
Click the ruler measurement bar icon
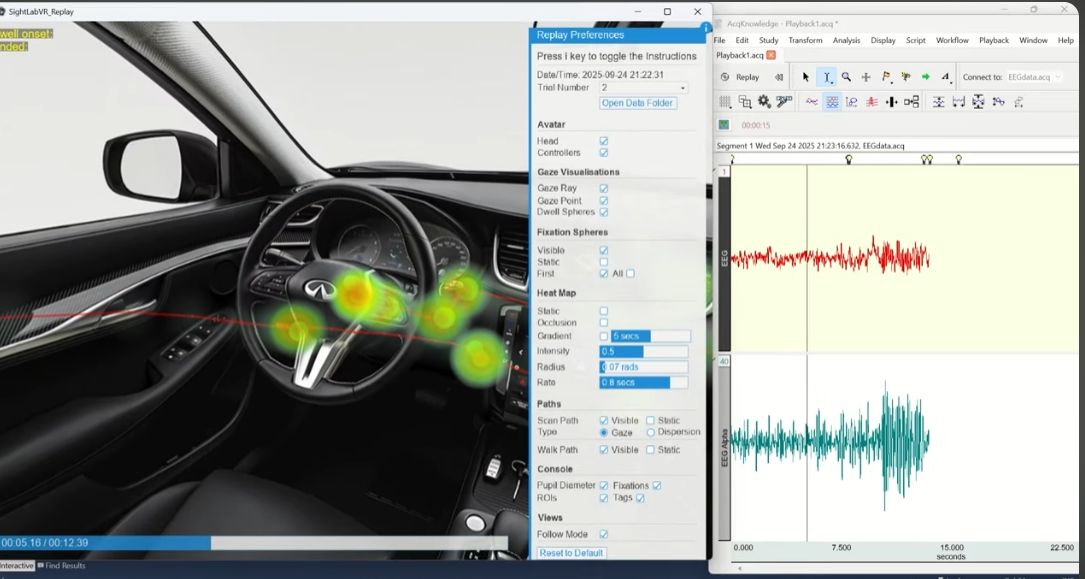tap(784, 102)
